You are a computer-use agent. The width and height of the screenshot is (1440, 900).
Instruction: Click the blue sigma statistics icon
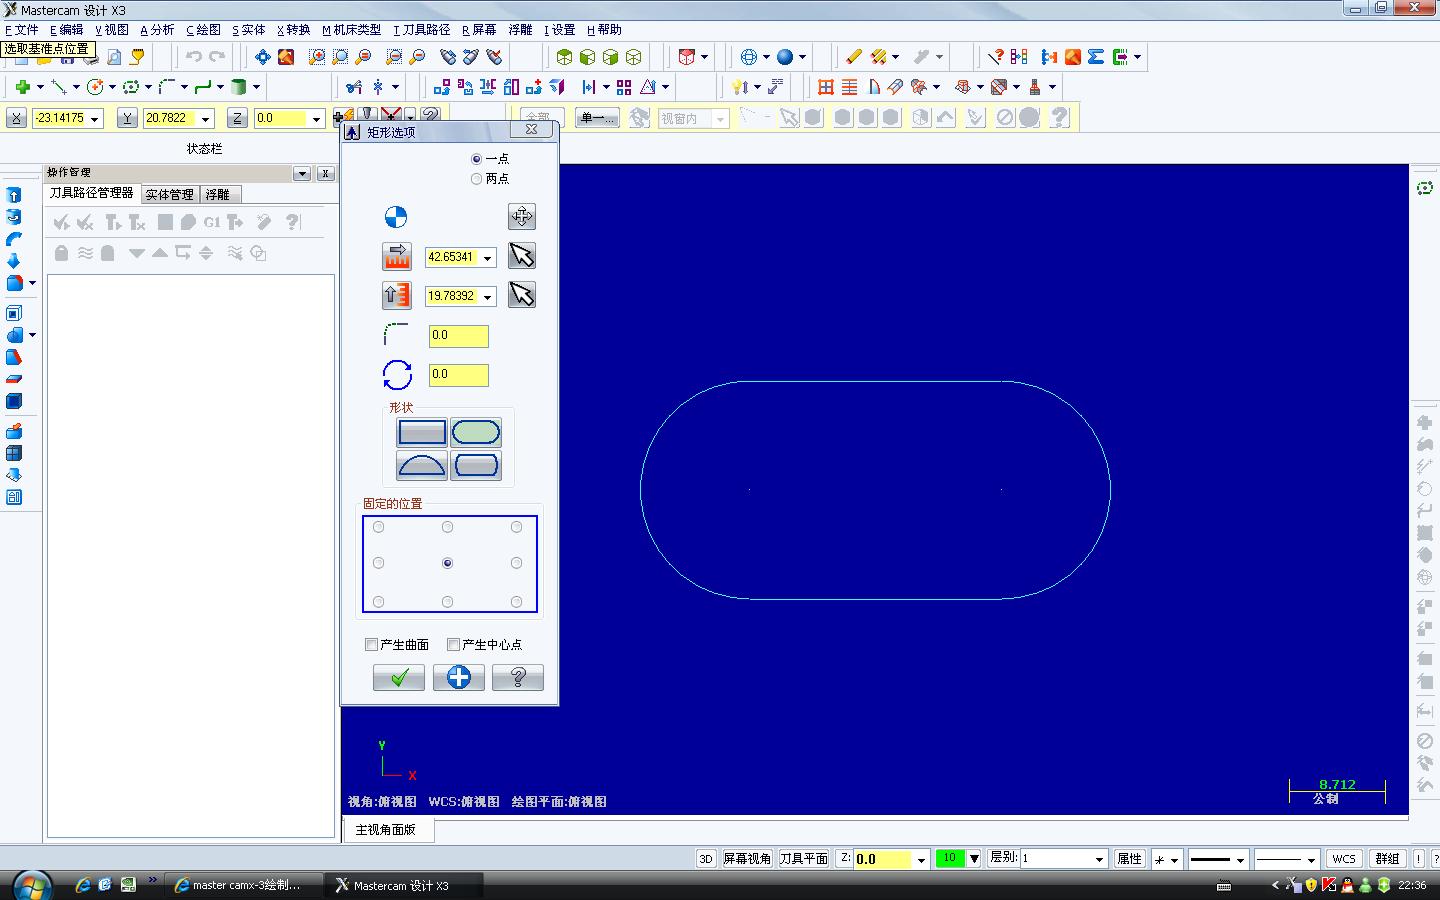1096,57
